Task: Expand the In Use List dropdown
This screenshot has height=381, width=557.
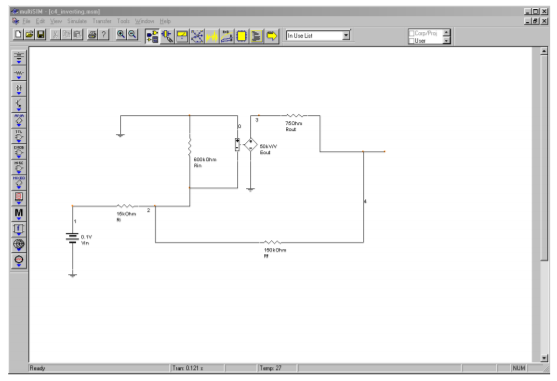Action: (346, 36)
